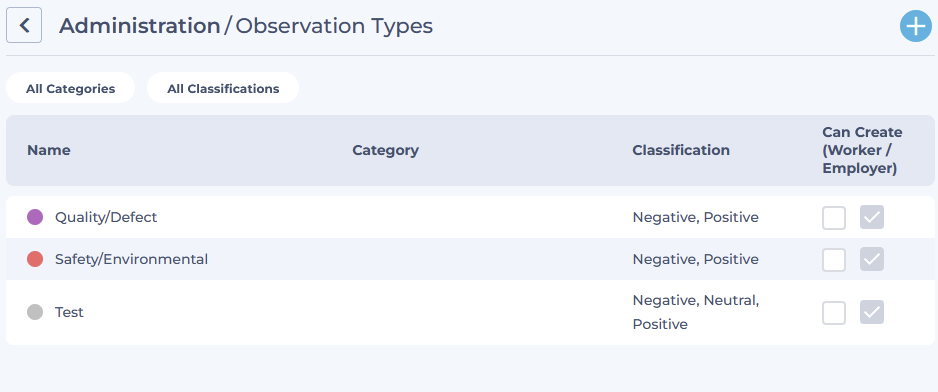Enable Worker create for Safety/Environmental
The image size is (938, 392).
coord(834,259)
